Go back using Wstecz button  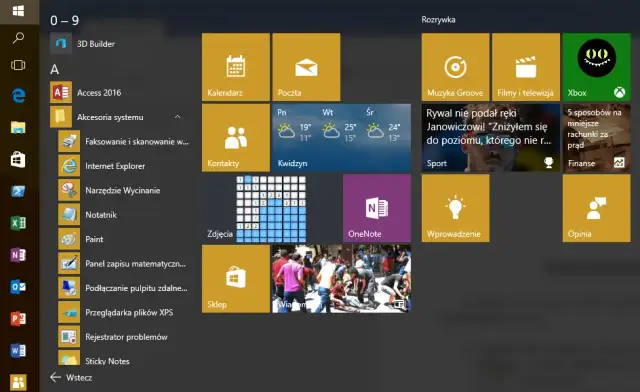71,378
